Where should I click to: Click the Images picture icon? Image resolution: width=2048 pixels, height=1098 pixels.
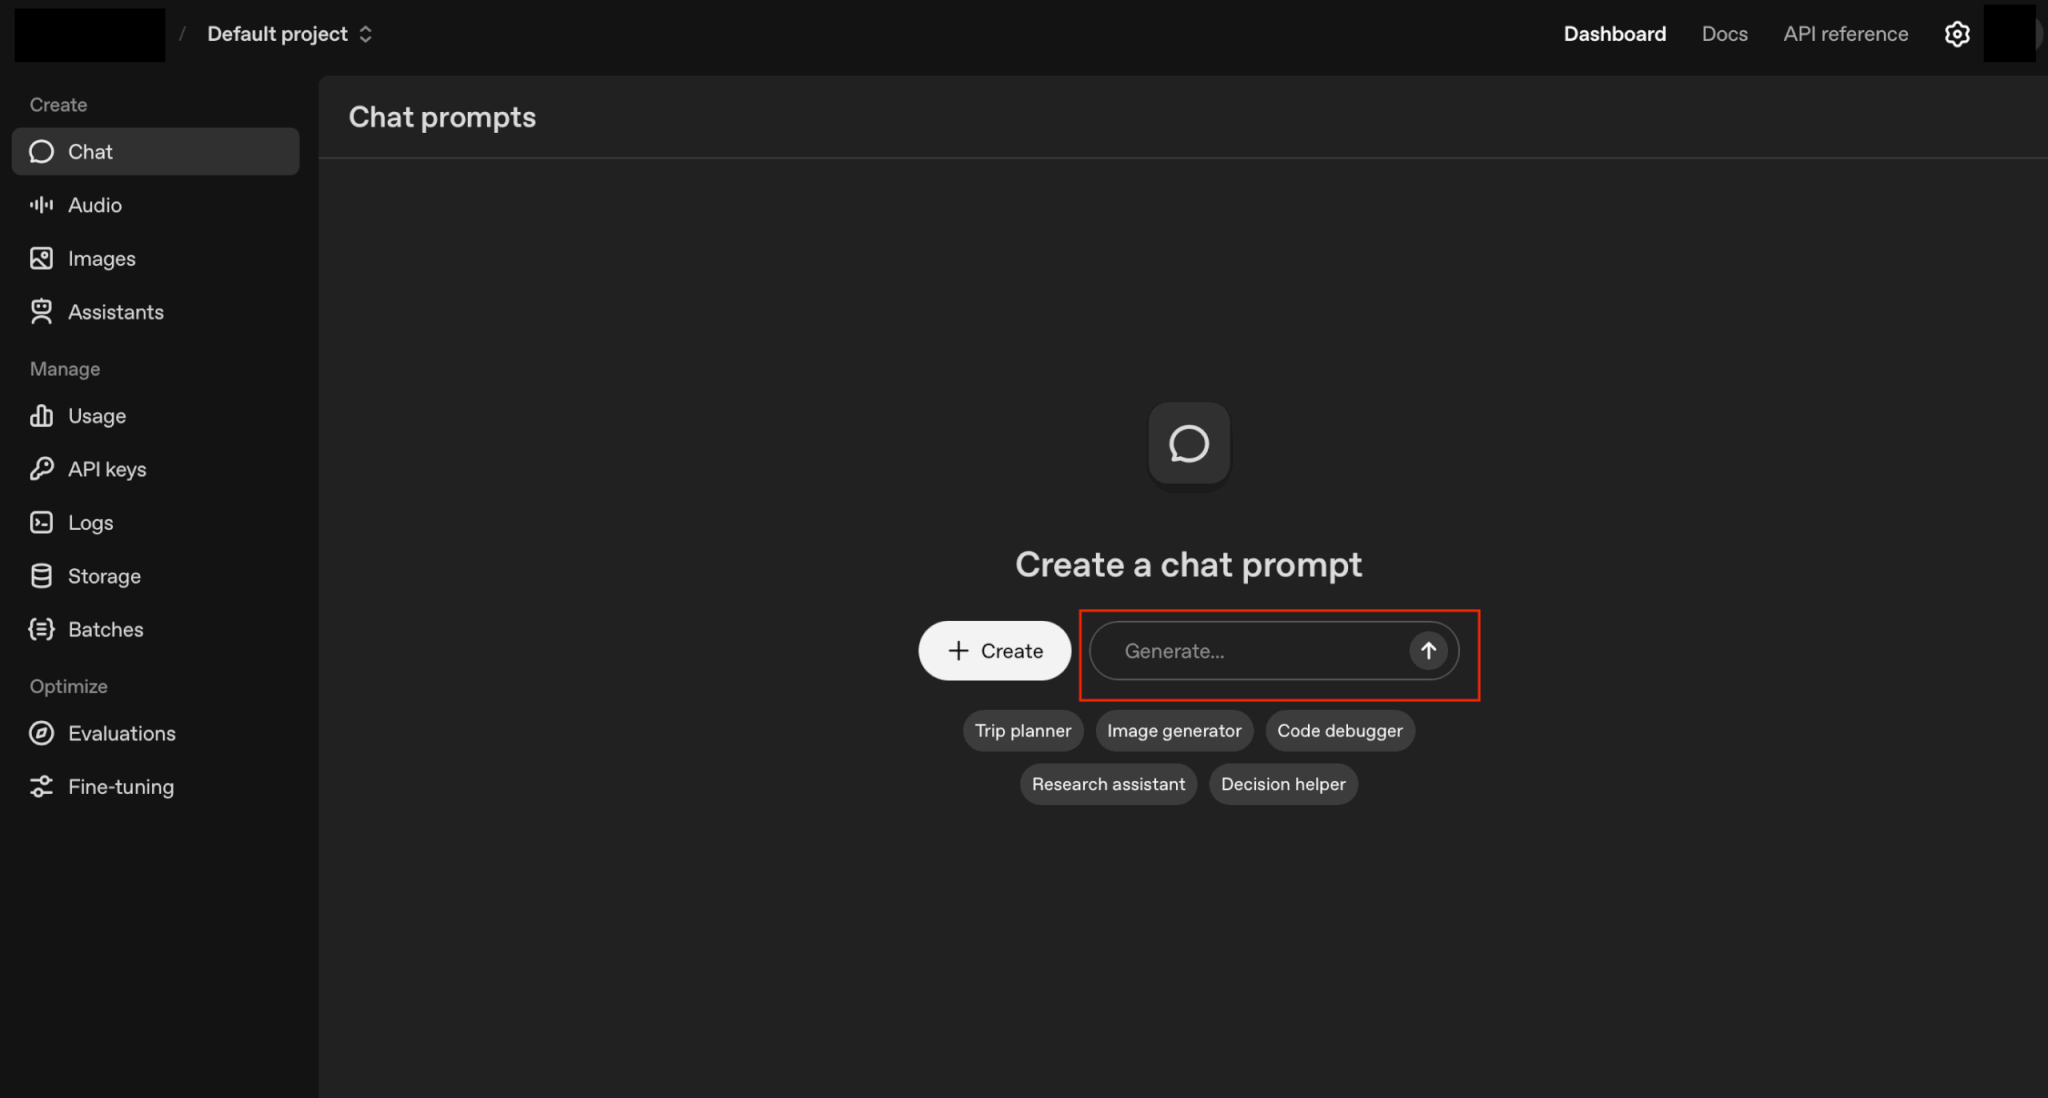coord(41,259)
